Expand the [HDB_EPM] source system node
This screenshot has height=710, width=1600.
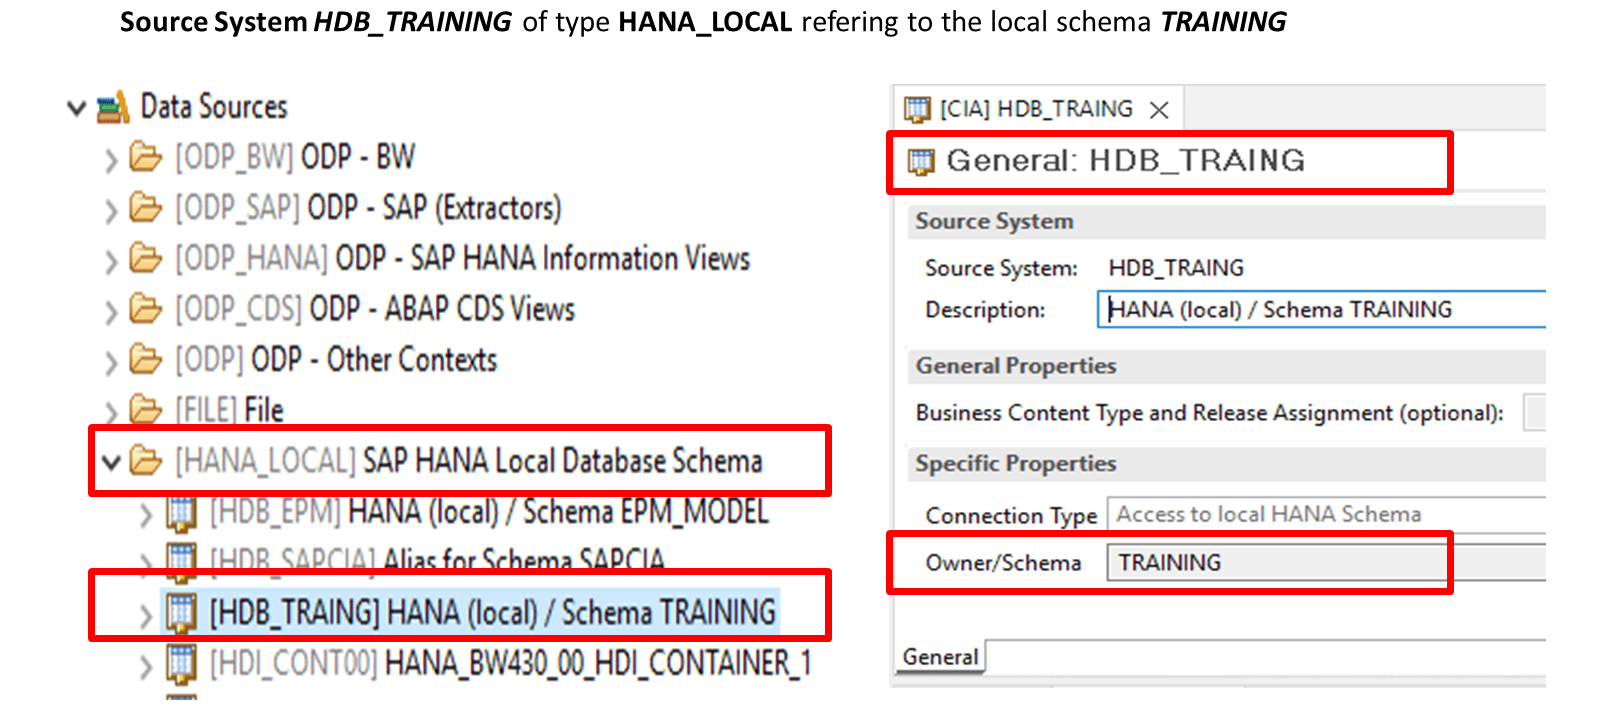coord(146,514)
